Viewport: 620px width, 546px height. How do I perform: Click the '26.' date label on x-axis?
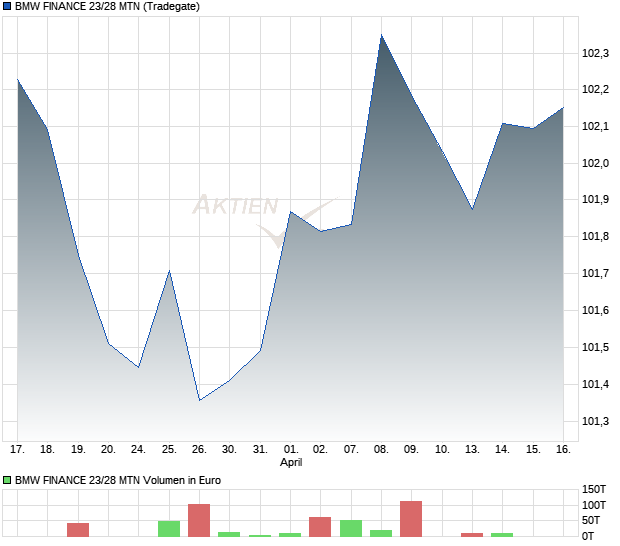point(199,449)
